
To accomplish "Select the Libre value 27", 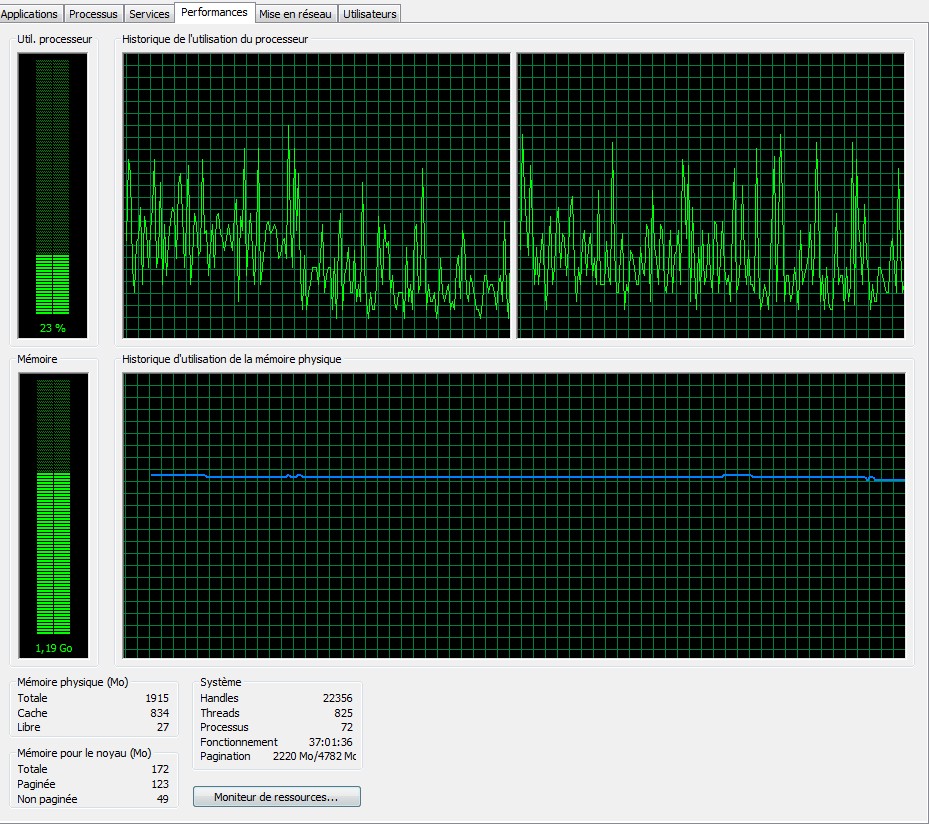I will (163, 727).
